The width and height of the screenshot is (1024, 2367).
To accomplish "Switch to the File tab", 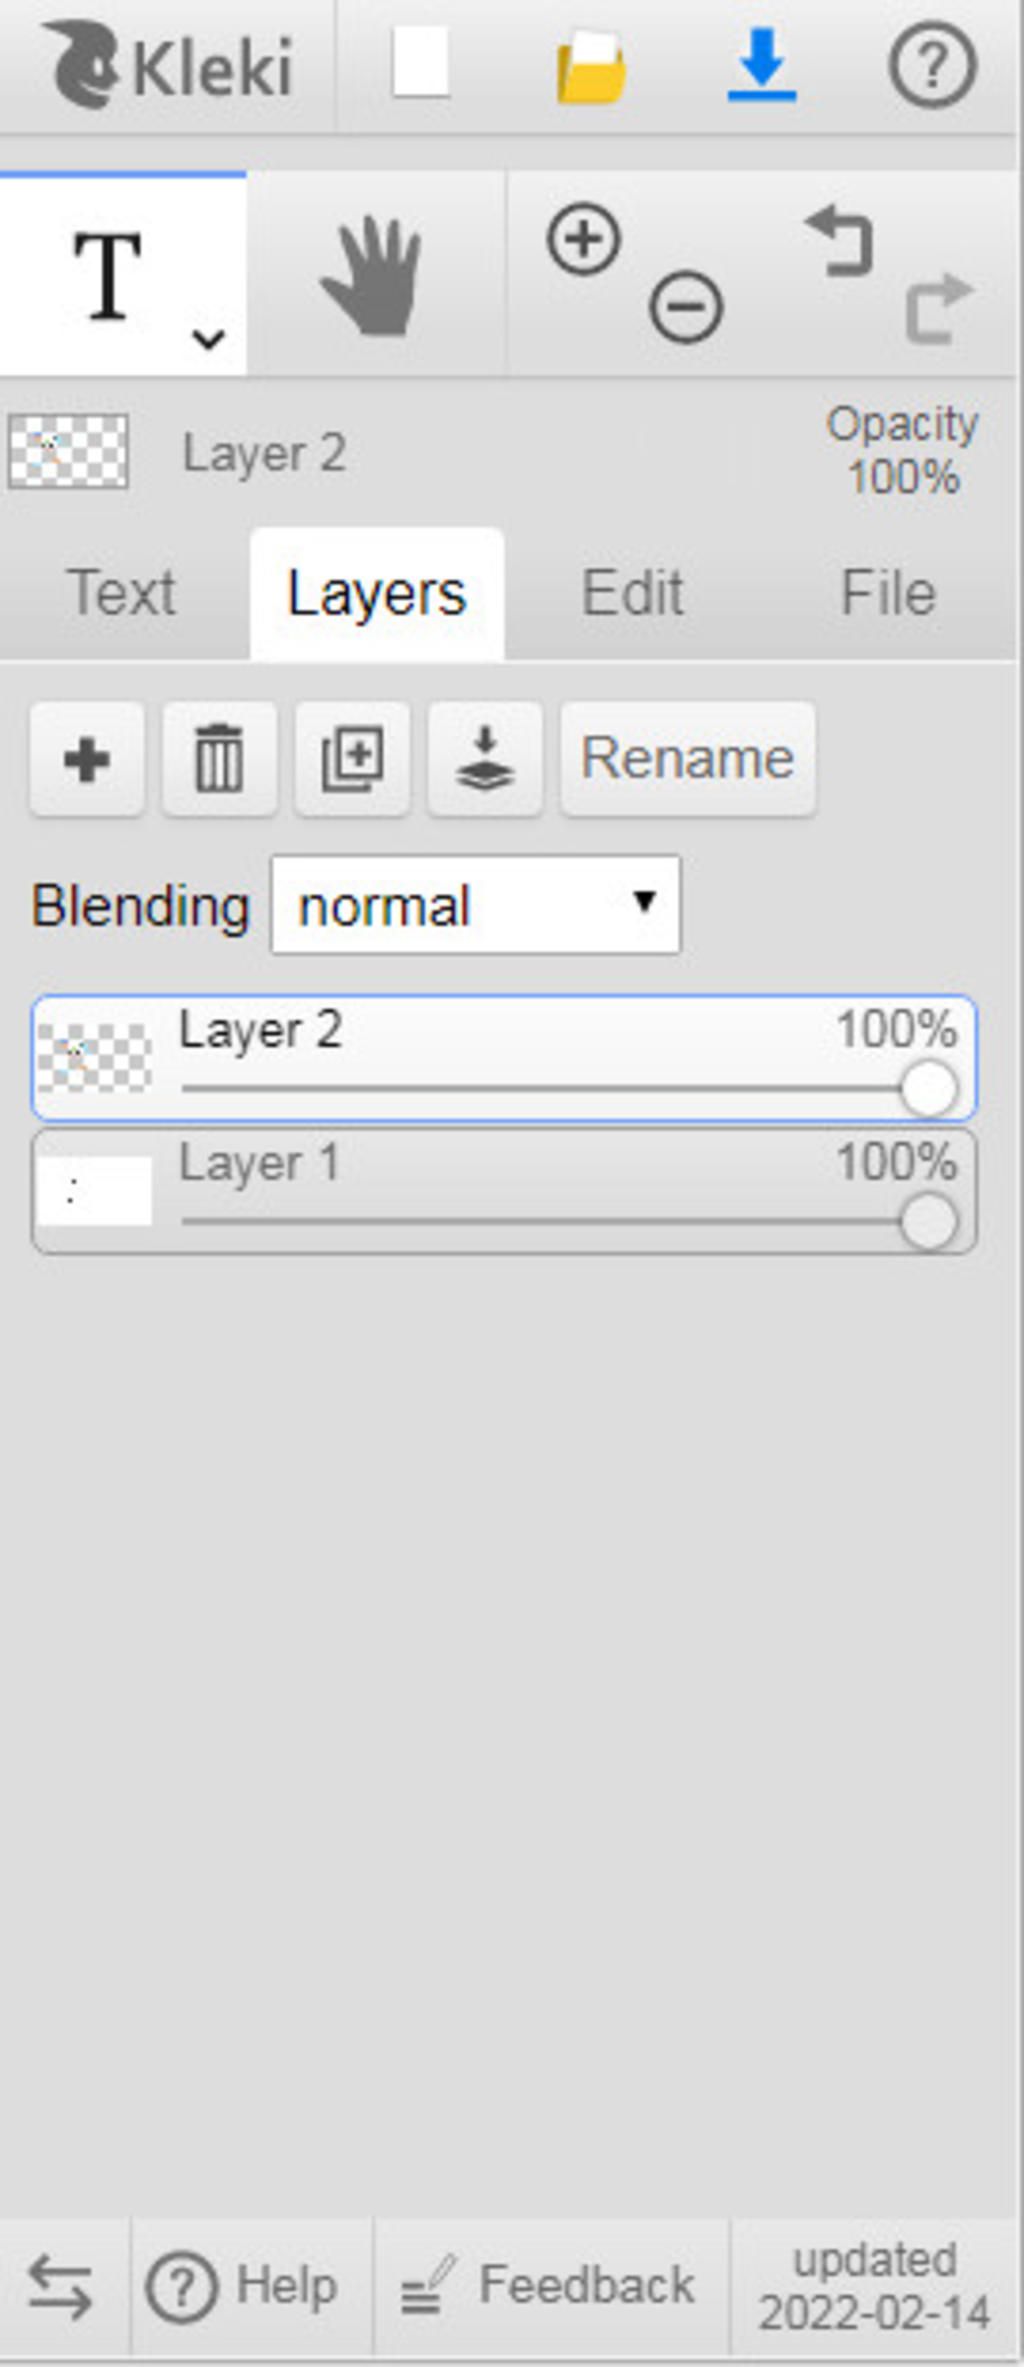I will [x=888, y=593].
